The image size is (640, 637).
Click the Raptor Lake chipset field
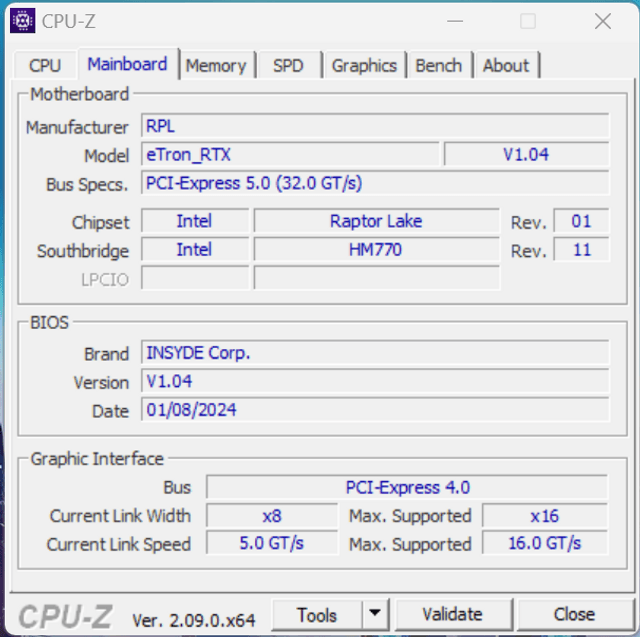click(376, 221)
